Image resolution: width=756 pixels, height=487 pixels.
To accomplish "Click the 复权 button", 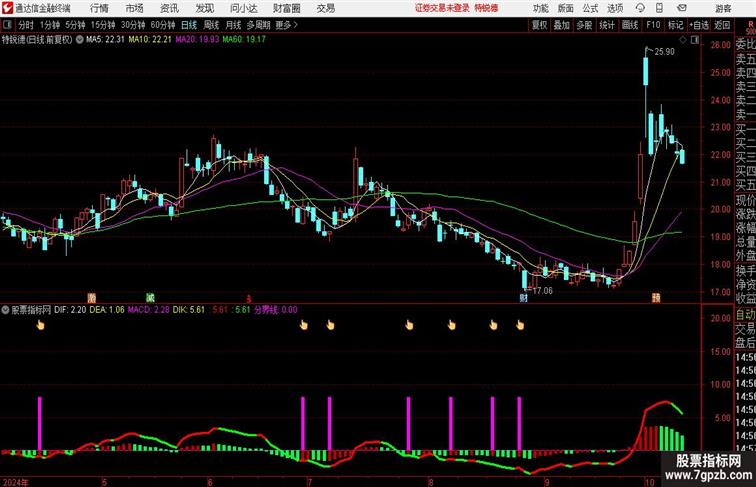I will [x=540, y=25].
